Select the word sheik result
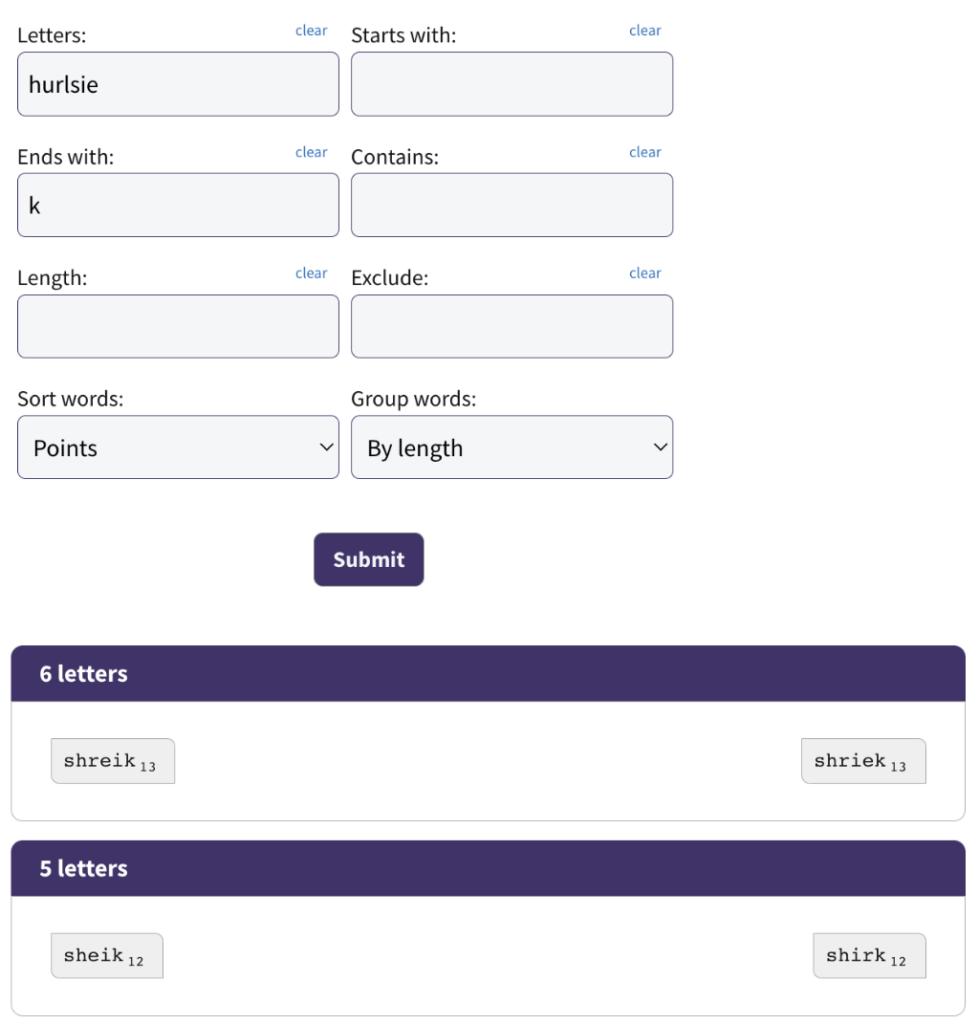Image resolution: width=979 pixels, height=1024 pixels. [106, 955]
